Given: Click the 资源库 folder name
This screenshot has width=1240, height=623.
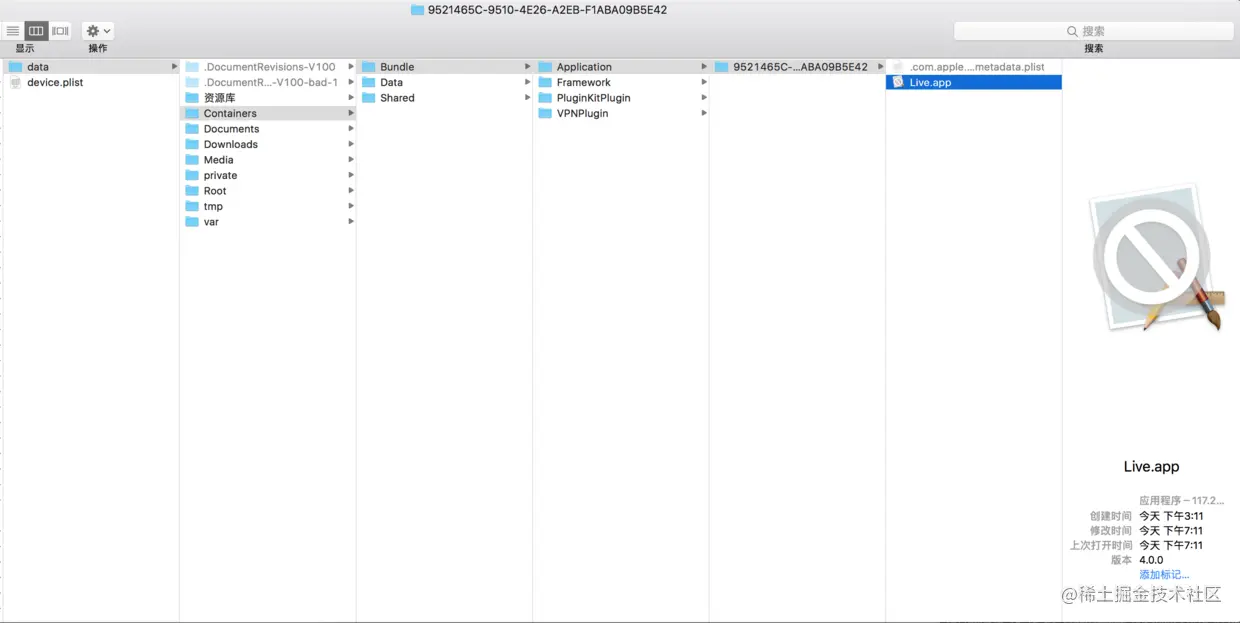Looking at the screenshot, I should 219,98.
